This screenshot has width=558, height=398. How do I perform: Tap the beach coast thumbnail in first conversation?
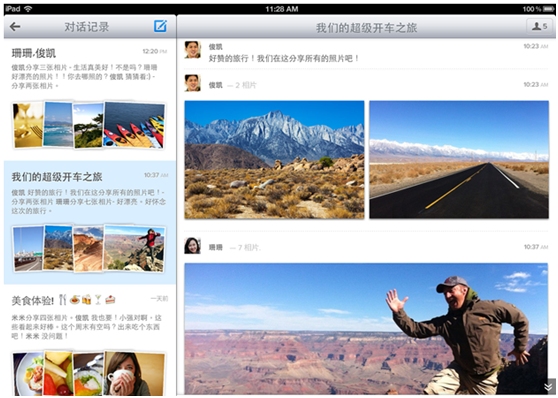pyautogui.click(x=58, y=124)
